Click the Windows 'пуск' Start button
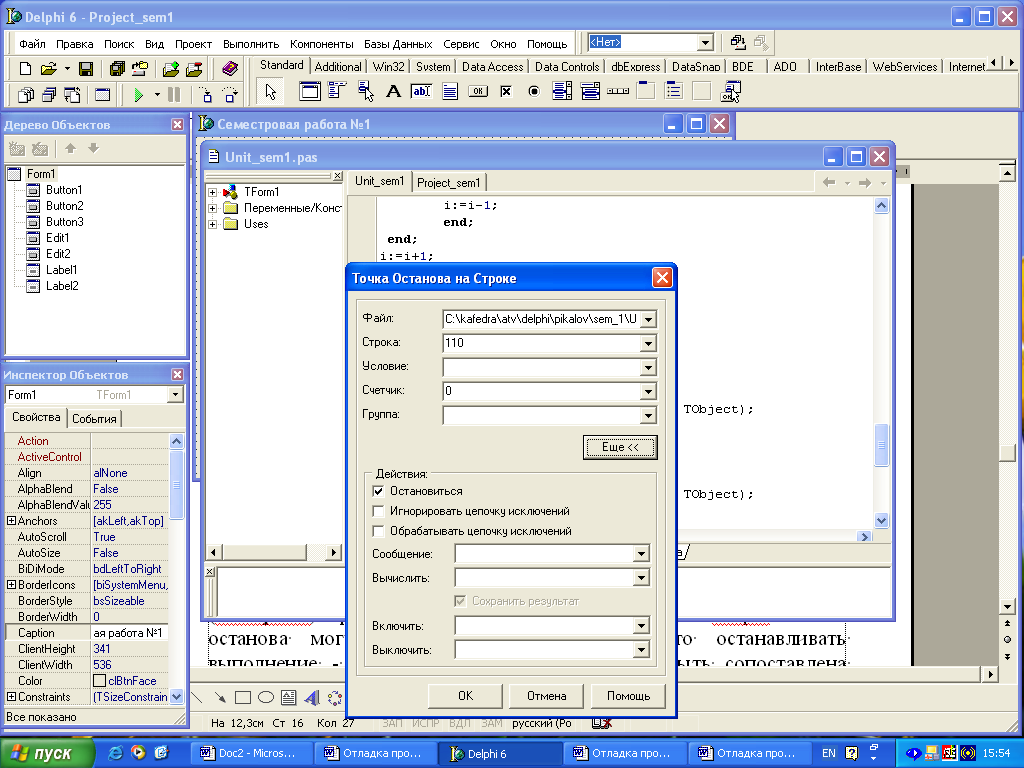This screenshot has width=1024, height=768. click(x=47, y=753)
